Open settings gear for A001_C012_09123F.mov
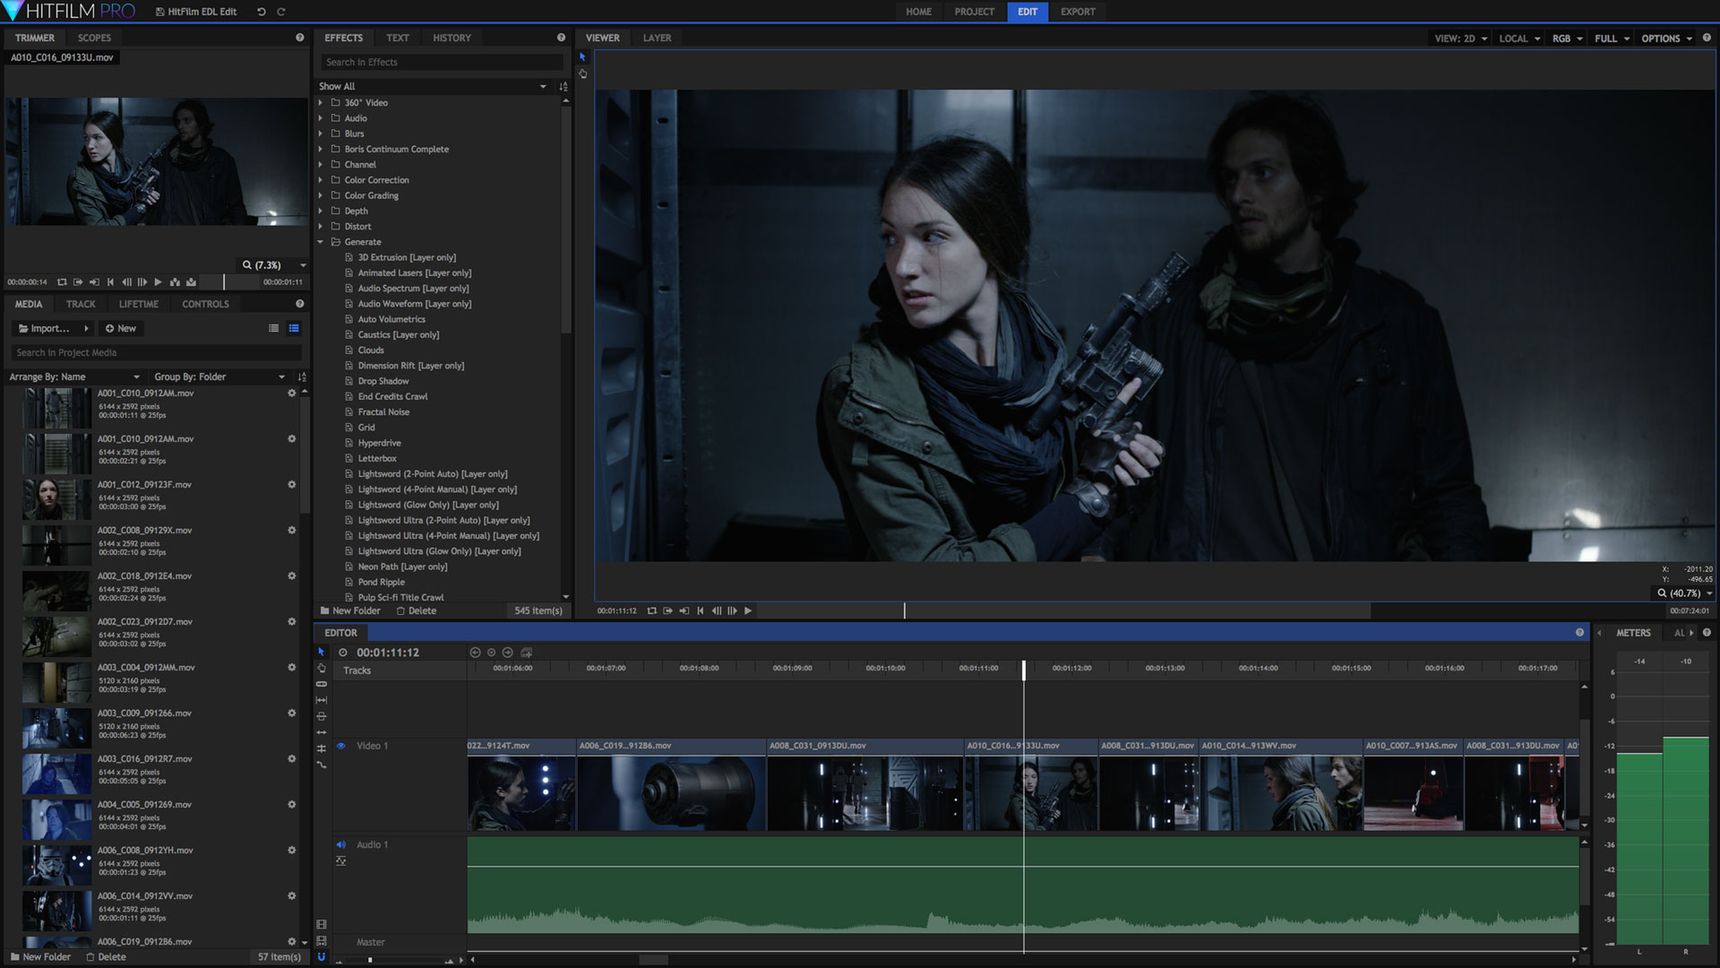Screen dimensions: 1720x968 [x=292, y=484]
